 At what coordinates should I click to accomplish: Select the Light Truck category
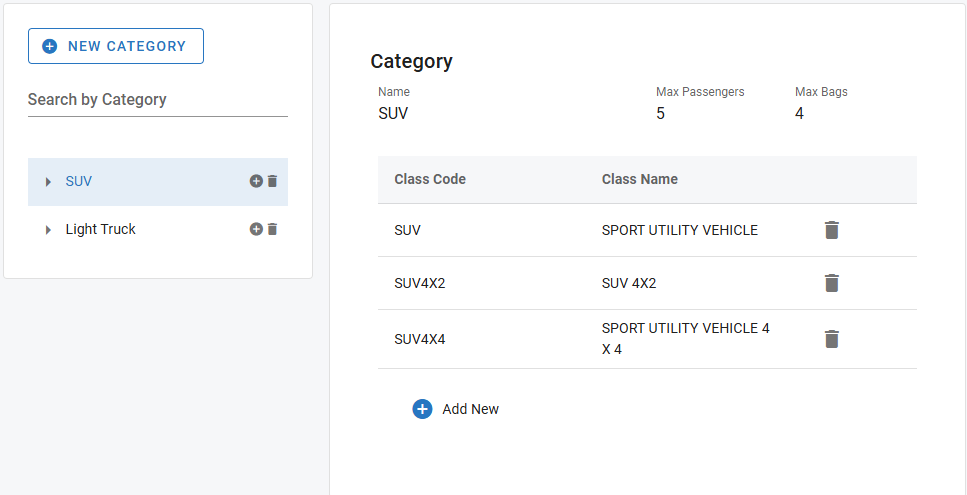(100, 229)
